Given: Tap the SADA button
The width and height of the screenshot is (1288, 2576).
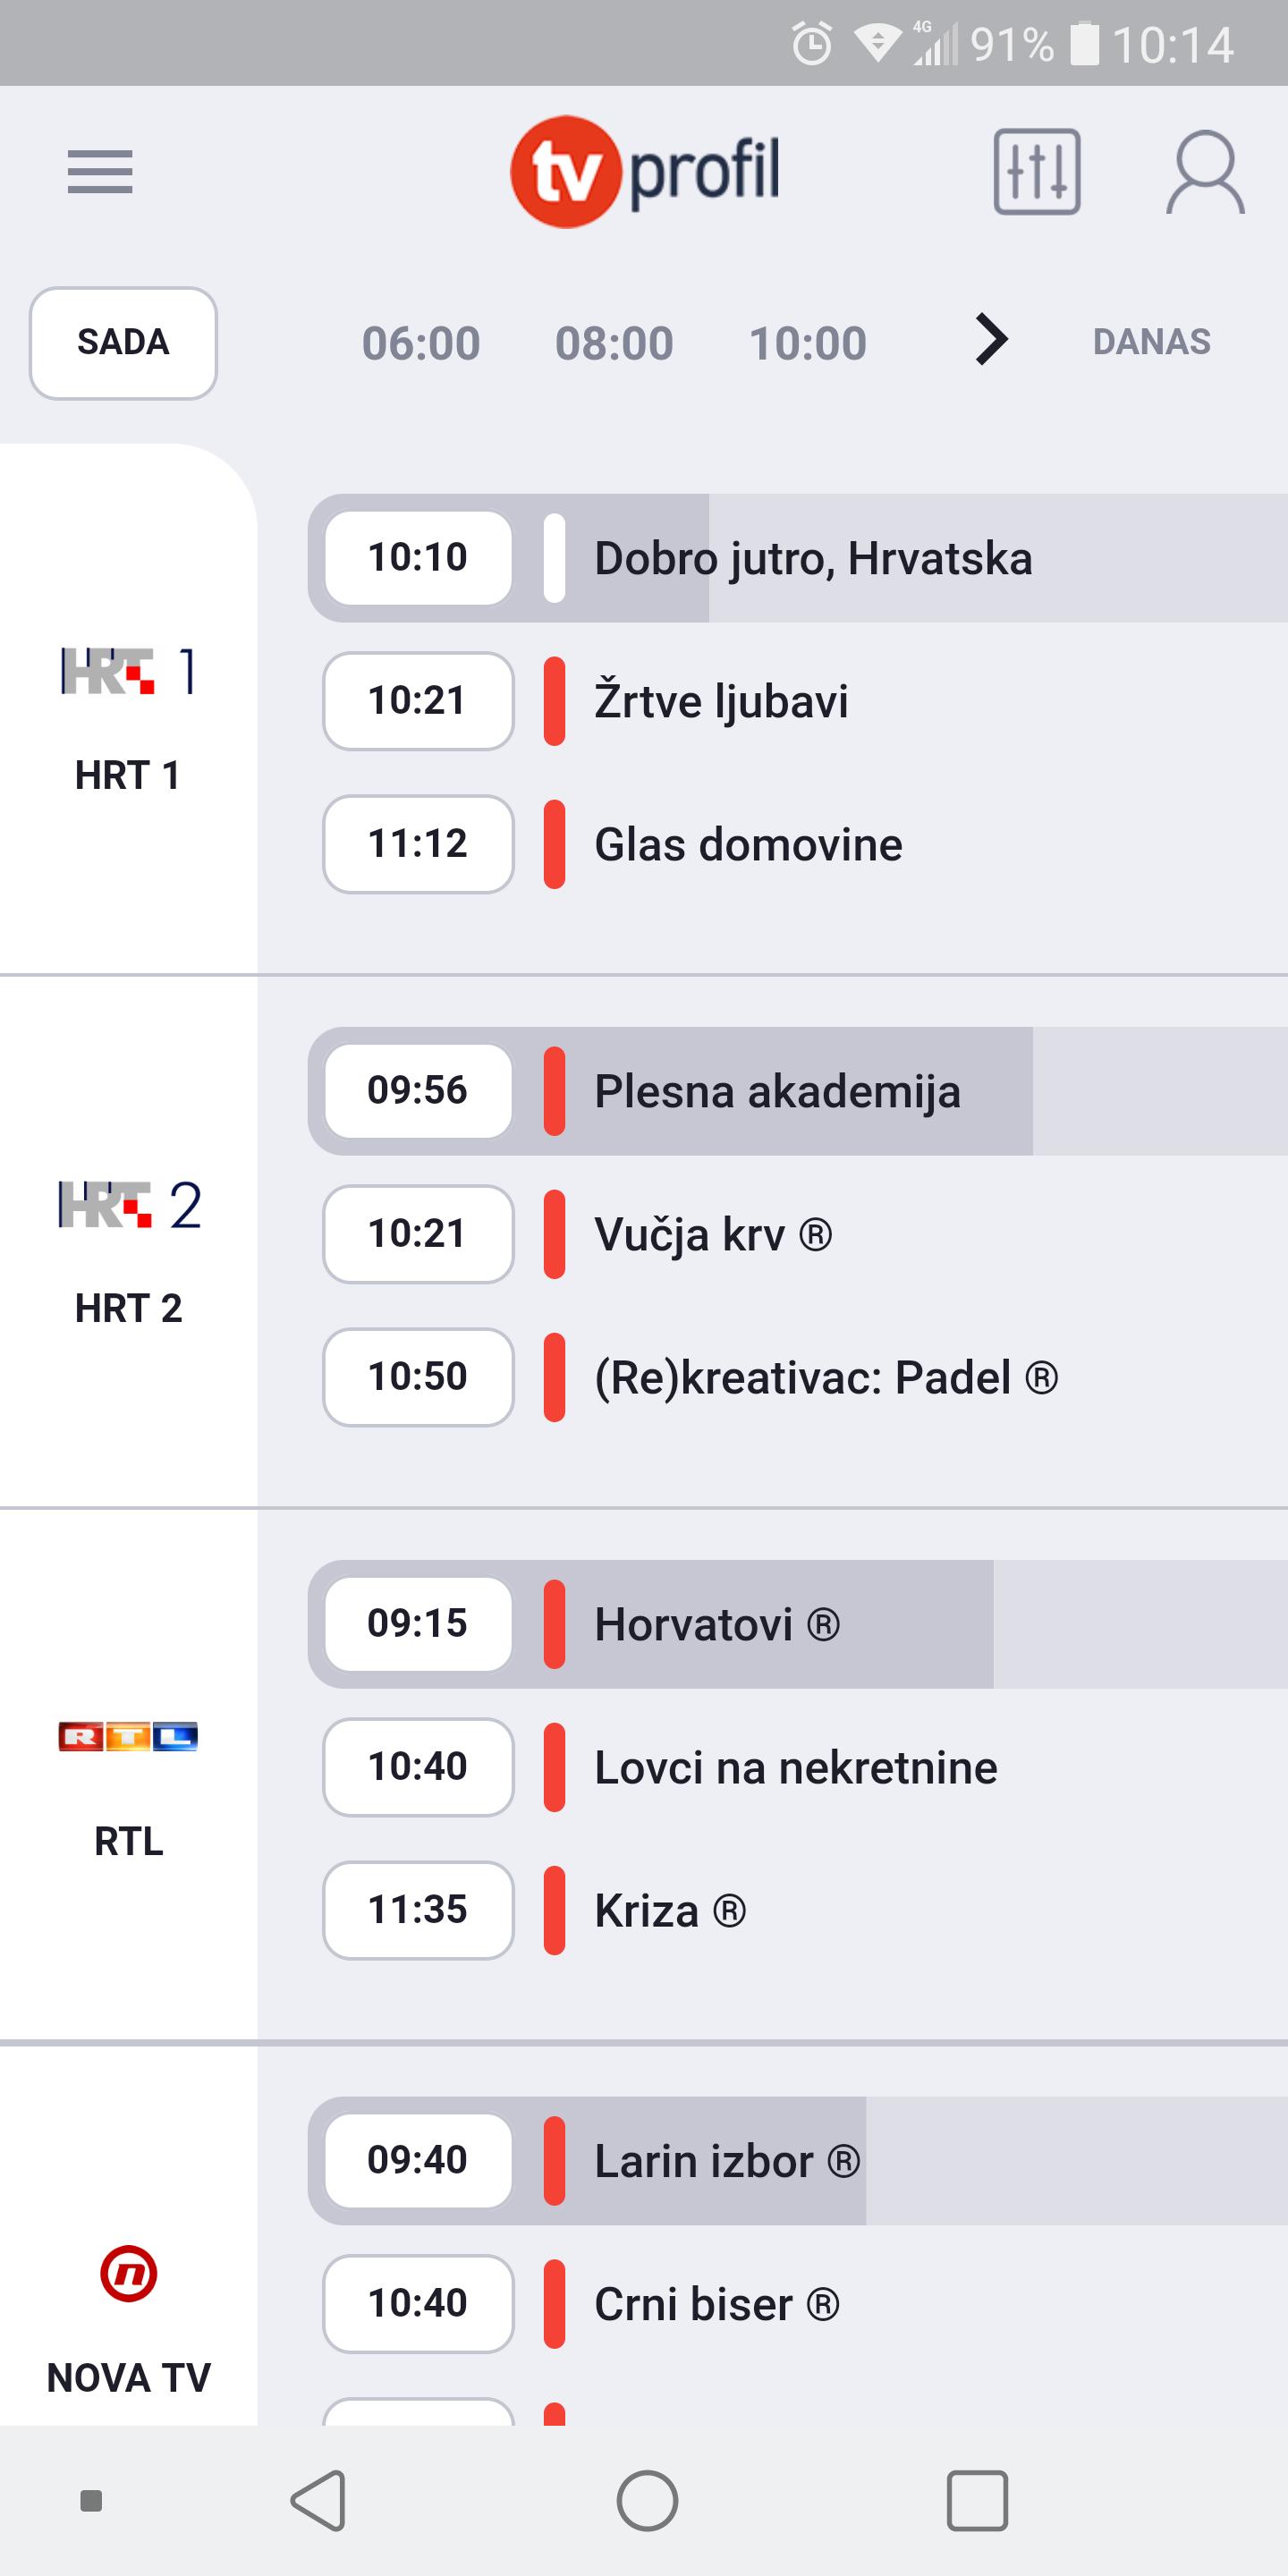Looking at the screenshot, I should click(123, 342).
